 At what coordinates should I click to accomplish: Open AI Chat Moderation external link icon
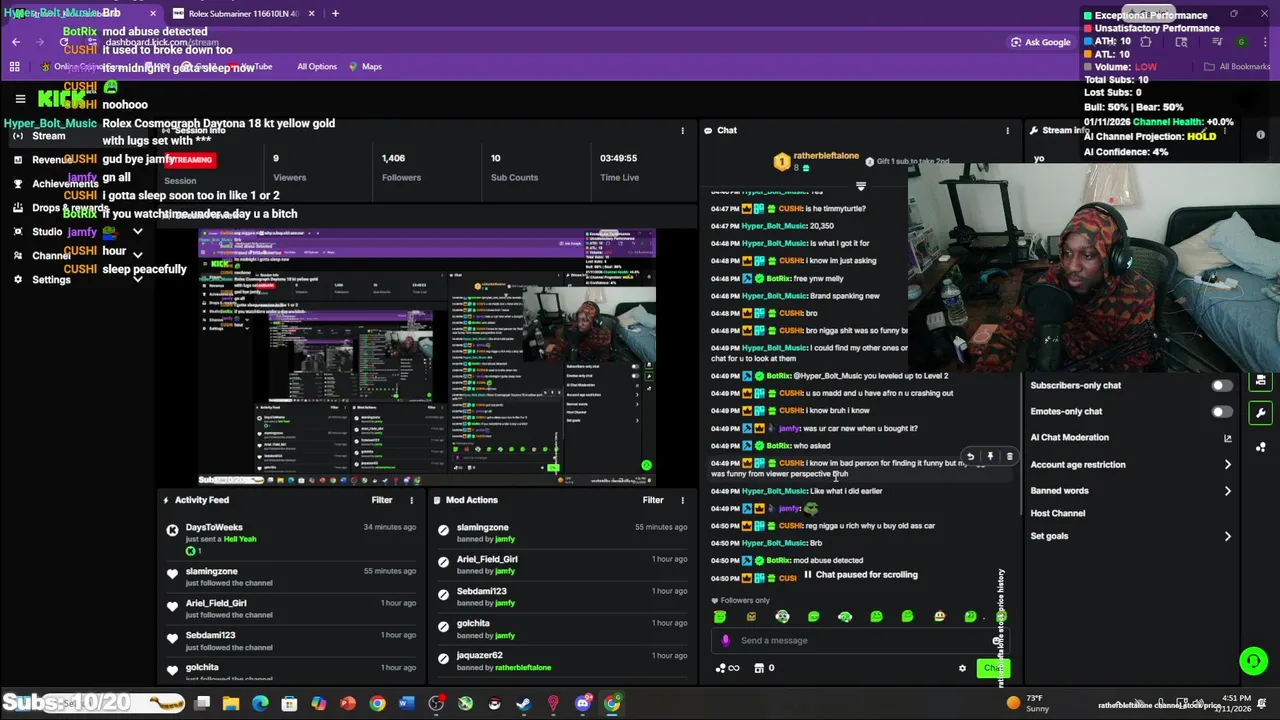1228,438
